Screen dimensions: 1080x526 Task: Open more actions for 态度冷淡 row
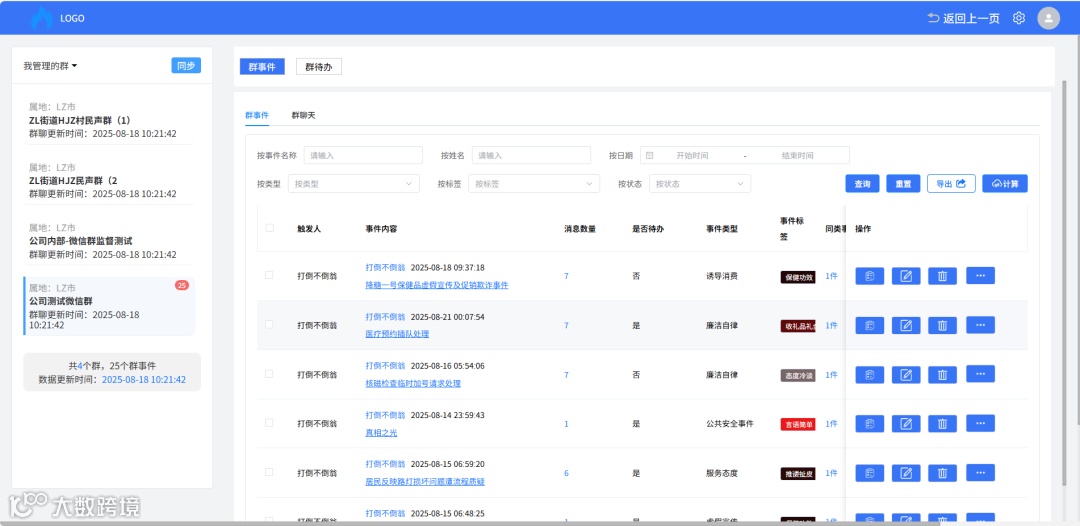point(981,374)
